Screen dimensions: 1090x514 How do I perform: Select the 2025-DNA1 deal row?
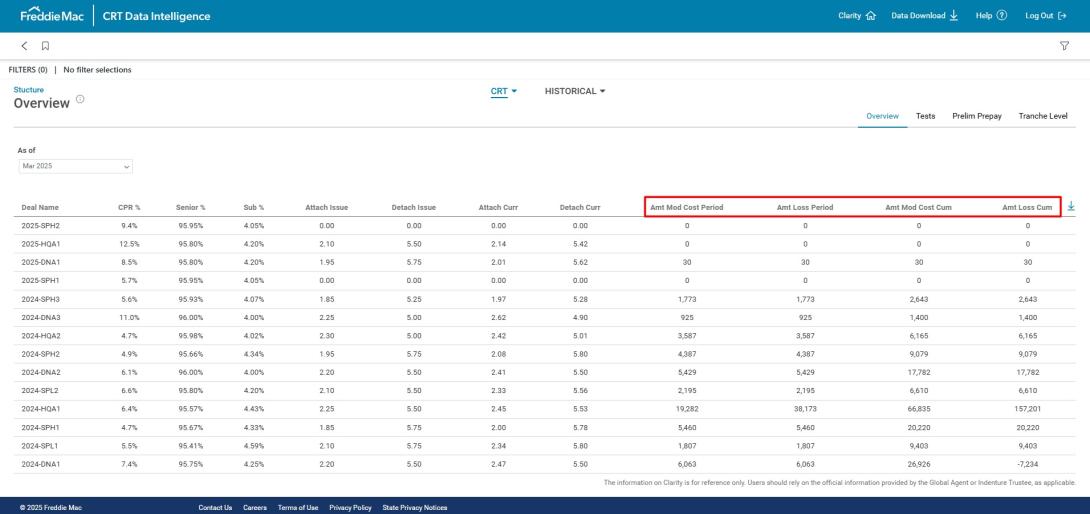click(544, 262)
